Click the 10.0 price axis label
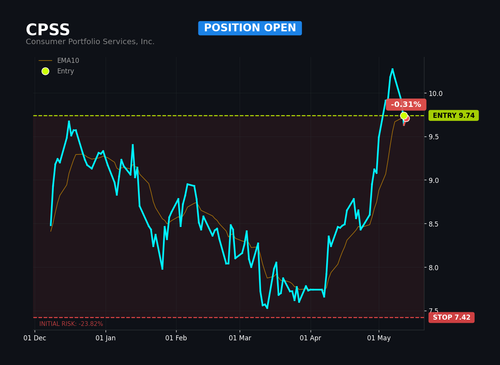 click(x=435, y=94)
